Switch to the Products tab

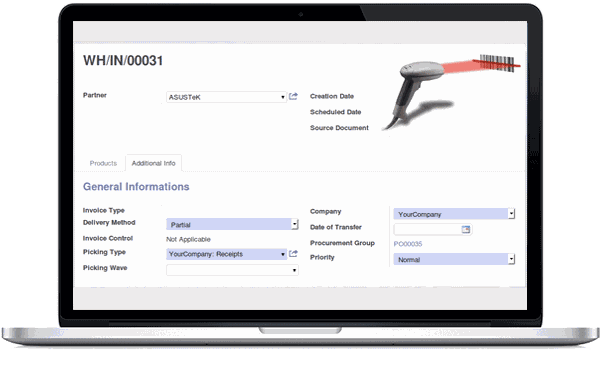click(103, 163)
